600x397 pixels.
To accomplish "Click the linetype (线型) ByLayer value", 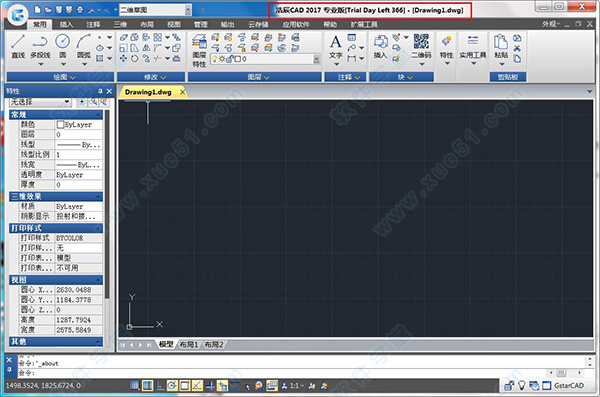I will [x=79, y=145].
